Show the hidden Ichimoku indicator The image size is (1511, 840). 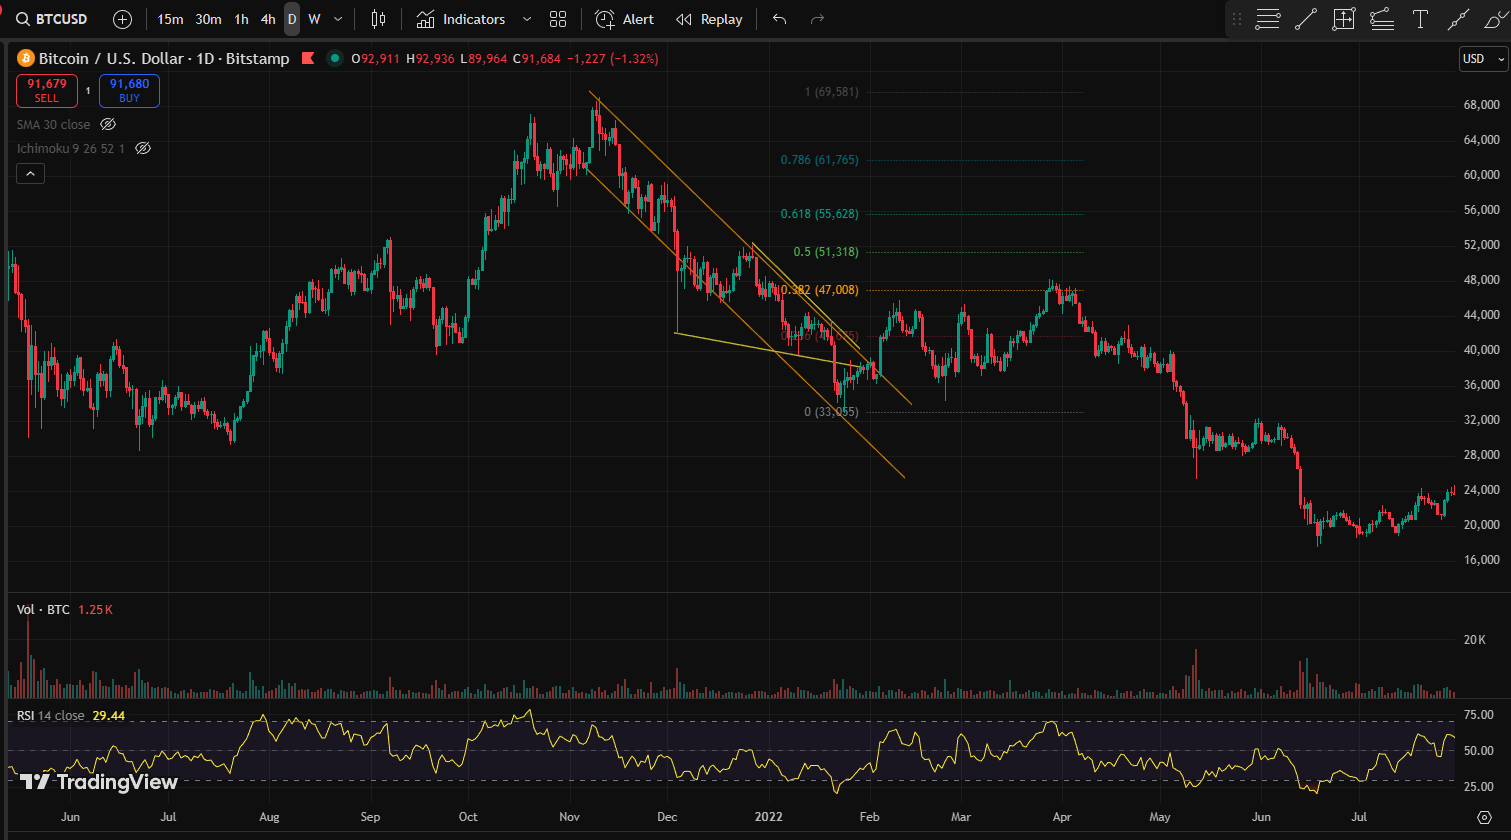(x=143, y=148)
